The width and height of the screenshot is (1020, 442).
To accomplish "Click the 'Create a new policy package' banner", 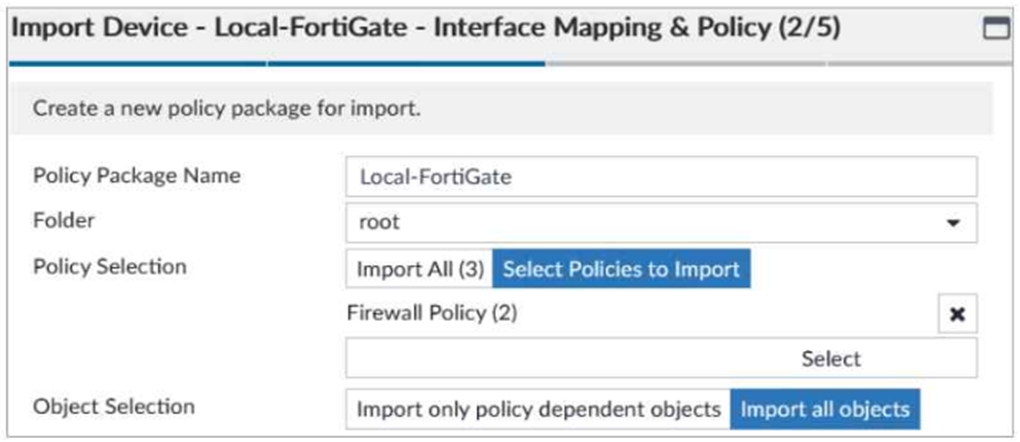I will pyautogui.click(x=501, y=108).
